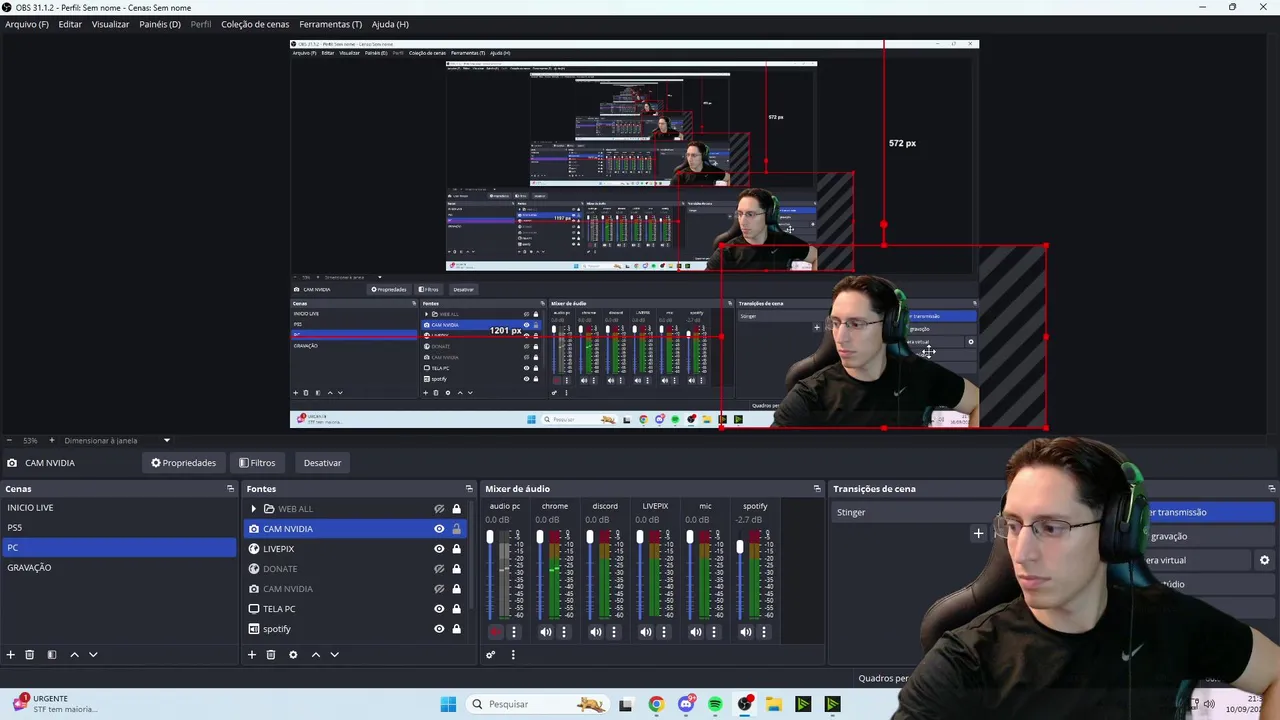The height and width of the screenshot is (720, 1280).
Task: Select the INICIO LIVE scene
Action: pos(119,508)
